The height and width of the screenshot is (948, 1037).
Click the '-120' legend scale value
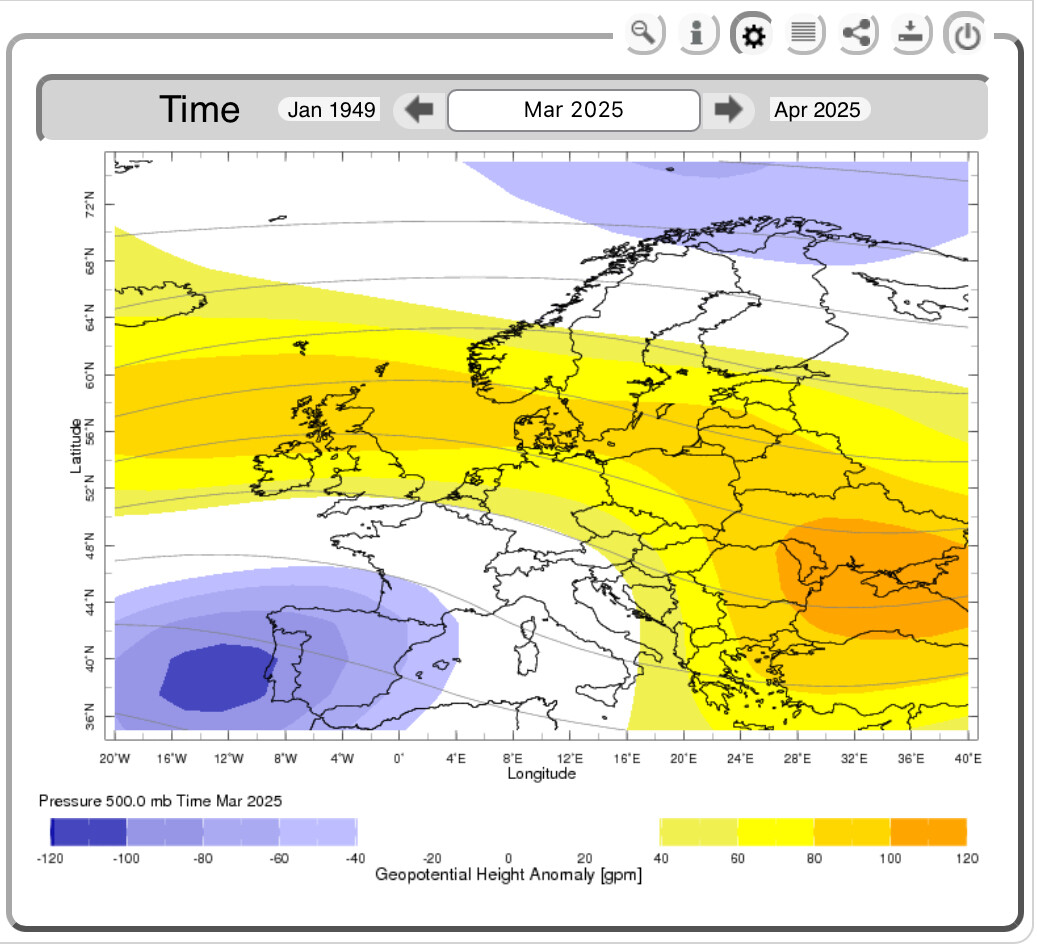pyautogui.click(x=50, y=858)
